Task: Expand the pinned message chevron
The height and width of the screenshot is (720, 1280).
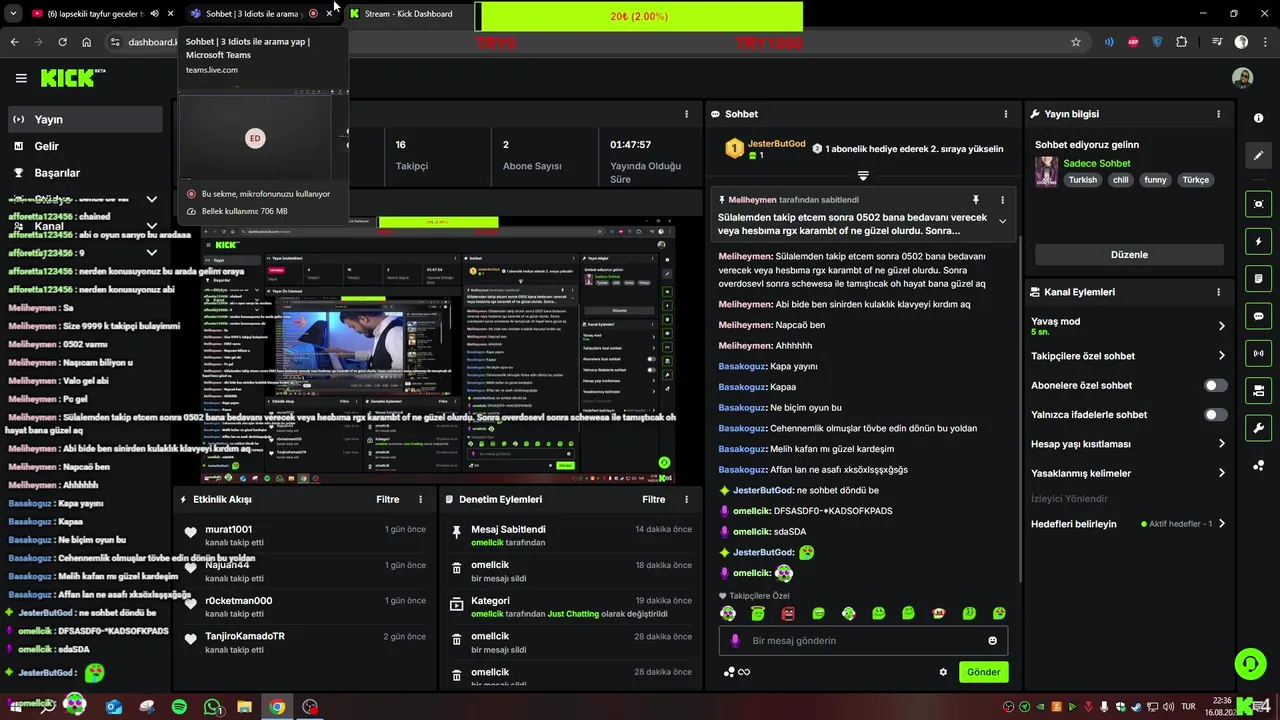Action: pyautogui.click(x=1002, y=222)
